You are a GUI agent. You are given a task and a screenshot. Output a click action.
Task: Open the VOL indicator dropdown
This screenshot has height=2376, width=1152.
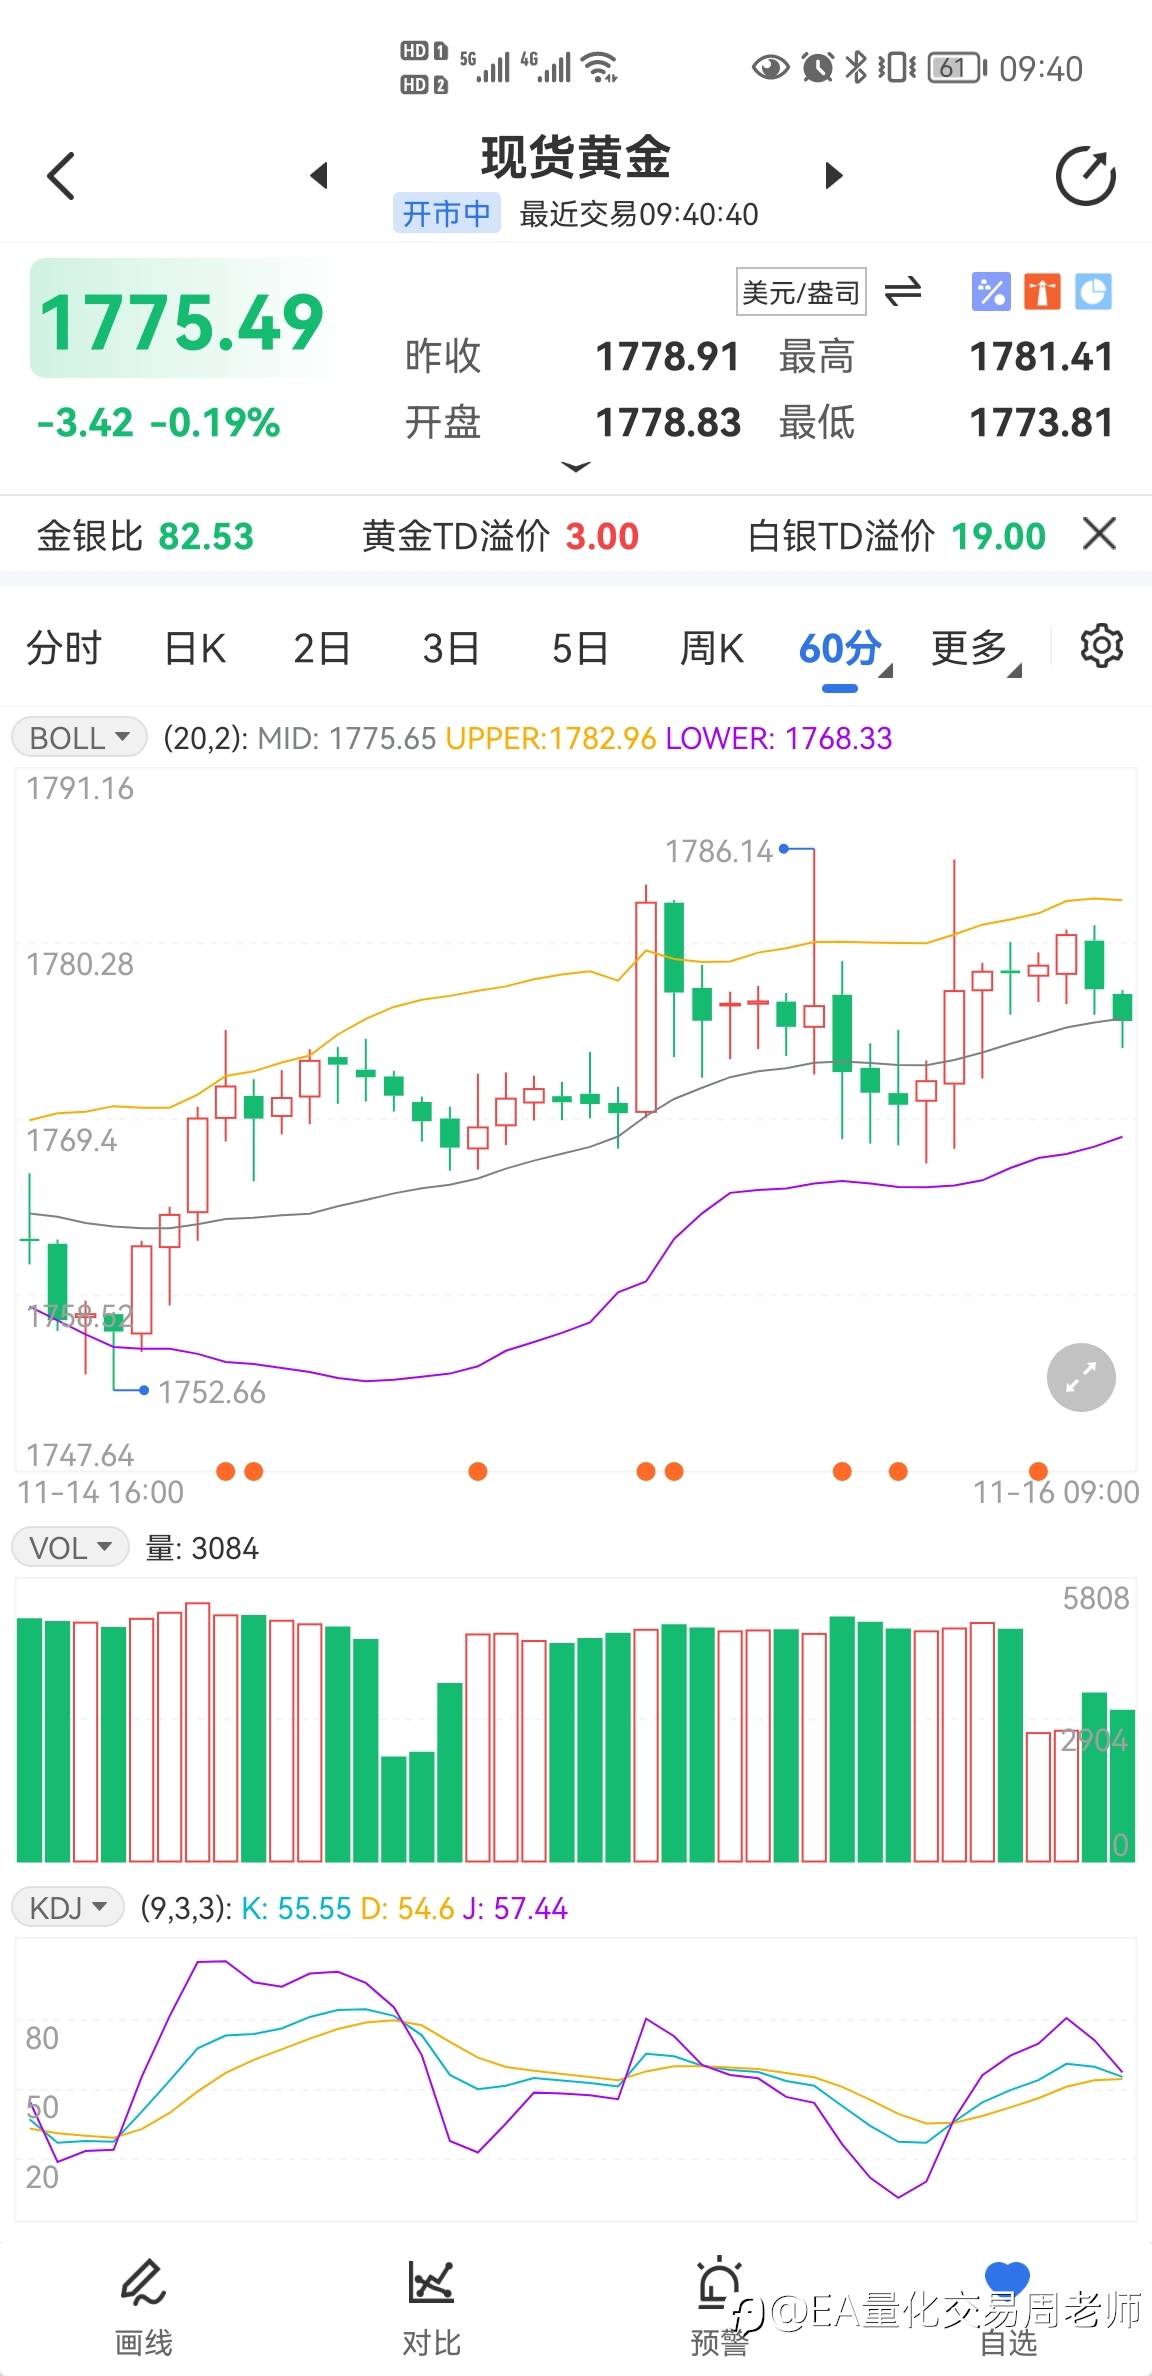(x=70, y=1548)
